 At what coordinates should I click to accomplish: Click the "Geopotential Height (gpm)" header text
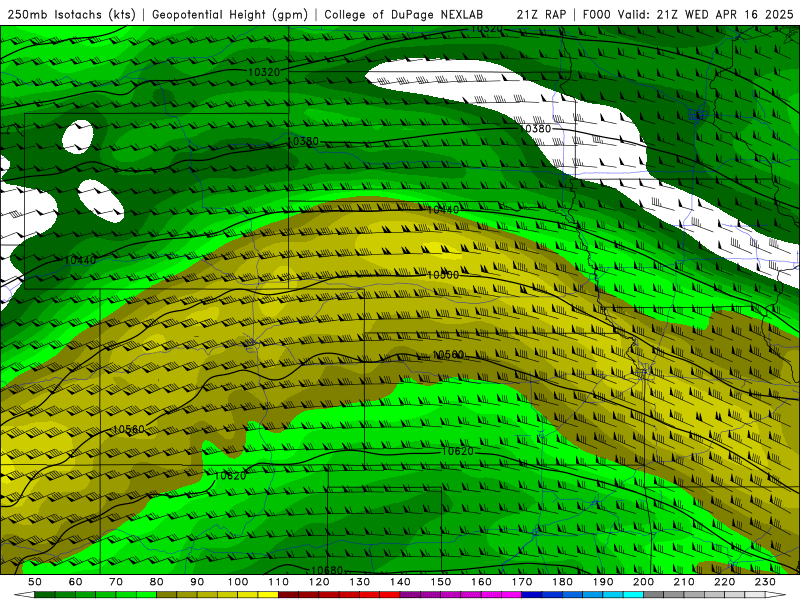point(230,14)
